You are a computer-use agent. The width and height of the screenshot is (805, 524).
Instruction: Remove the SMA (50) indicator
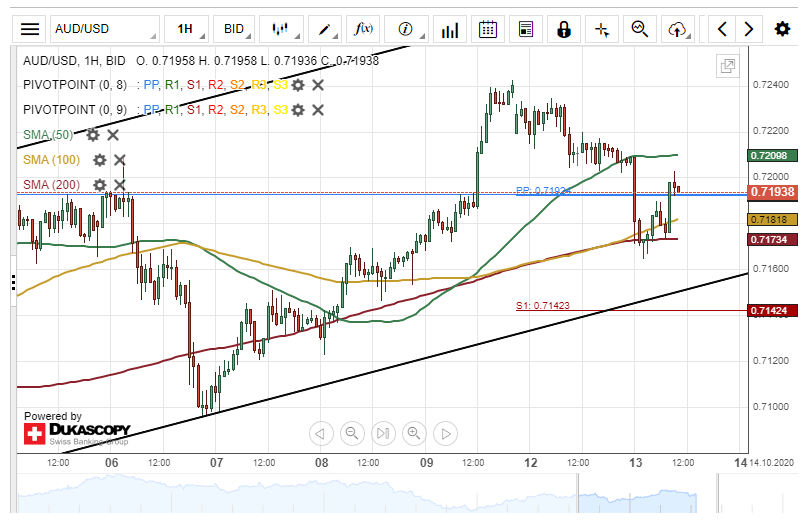coord(113,135)
